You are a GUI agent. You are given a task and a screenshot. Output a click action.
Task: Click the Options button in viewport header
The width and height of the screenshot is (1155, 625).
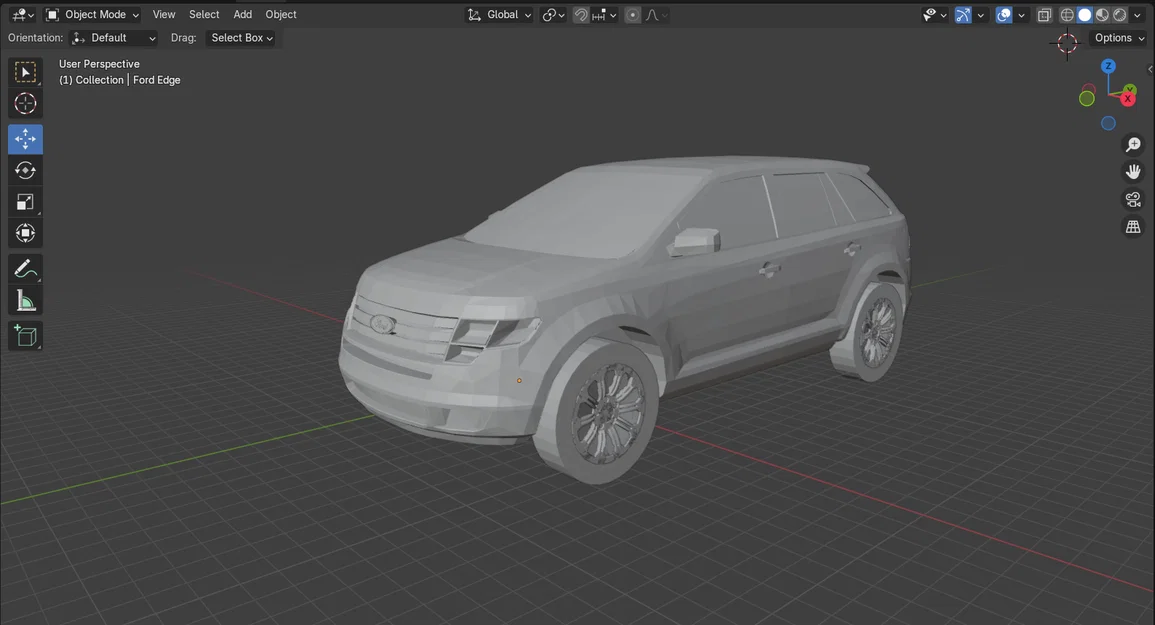pyautogui.click(x=1114, y=37)
